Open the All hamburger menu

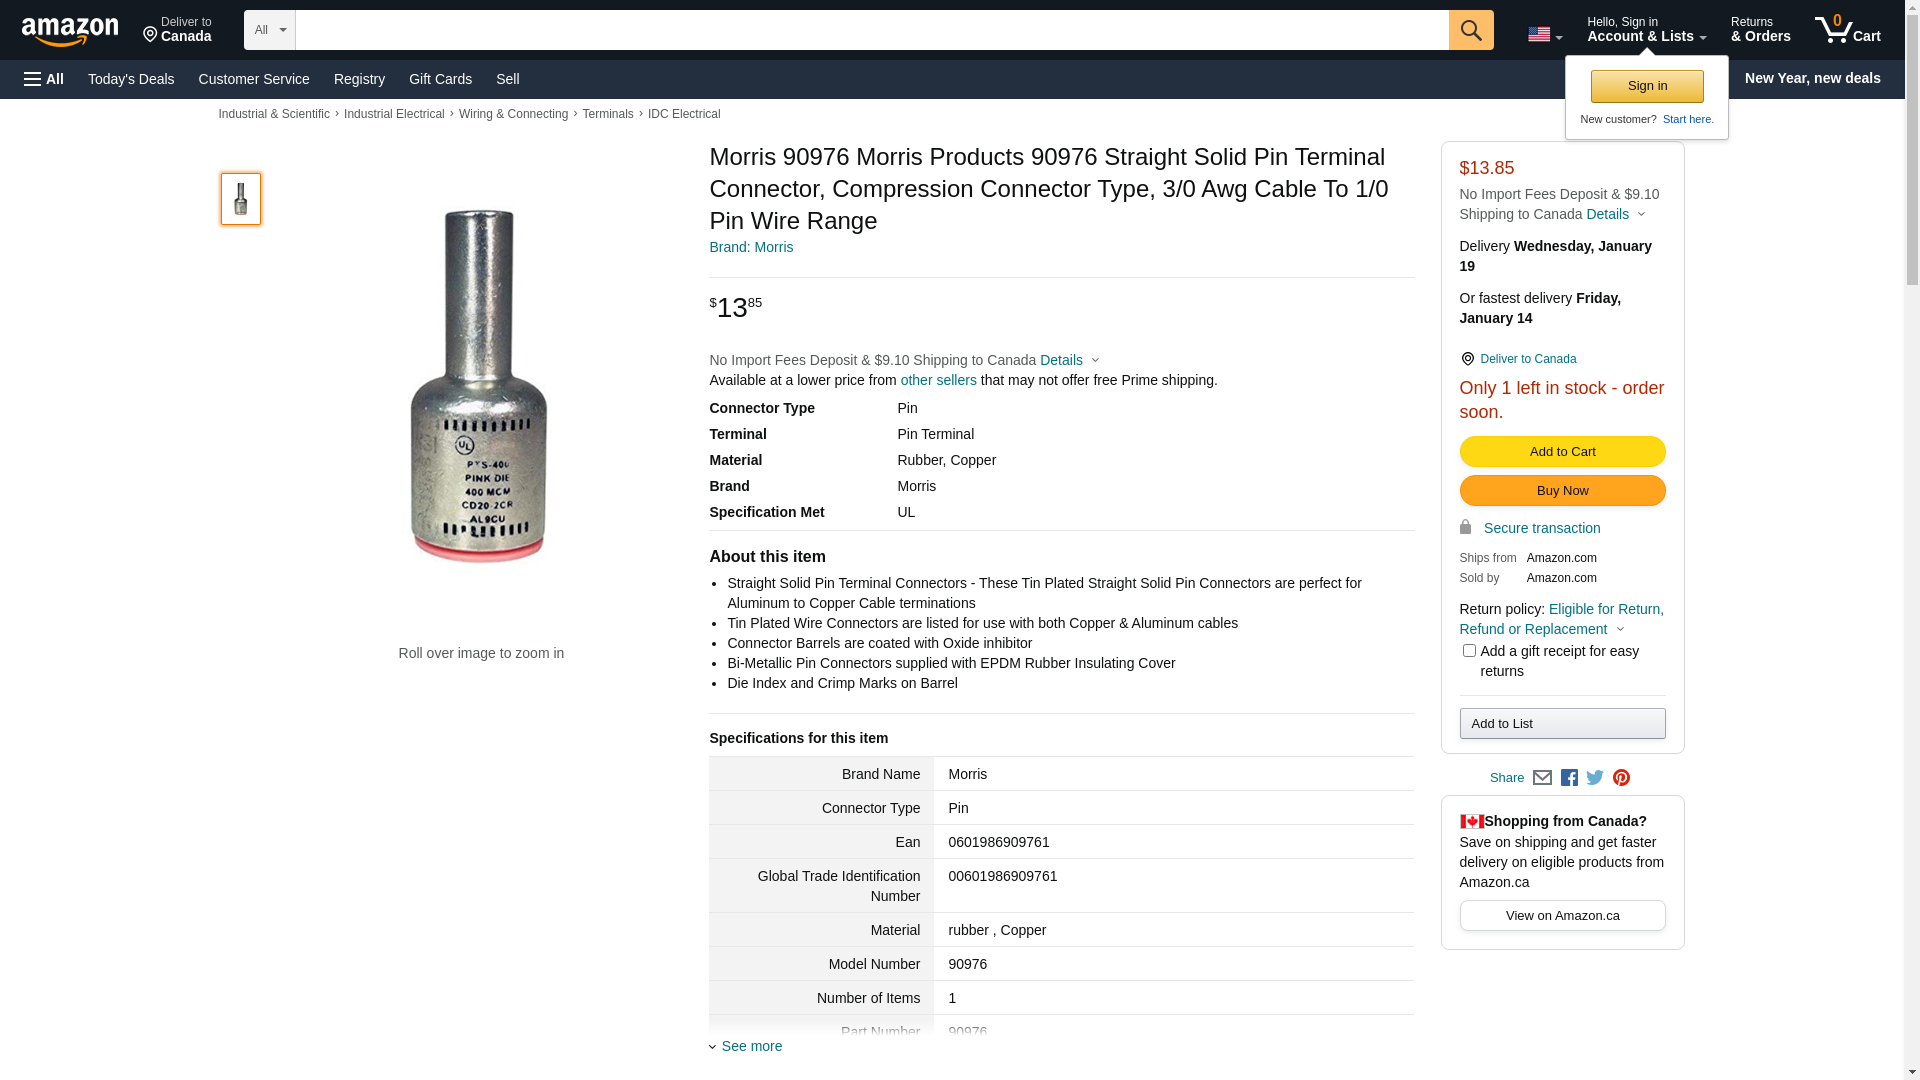pyautogui.click(x=44, y=79)
